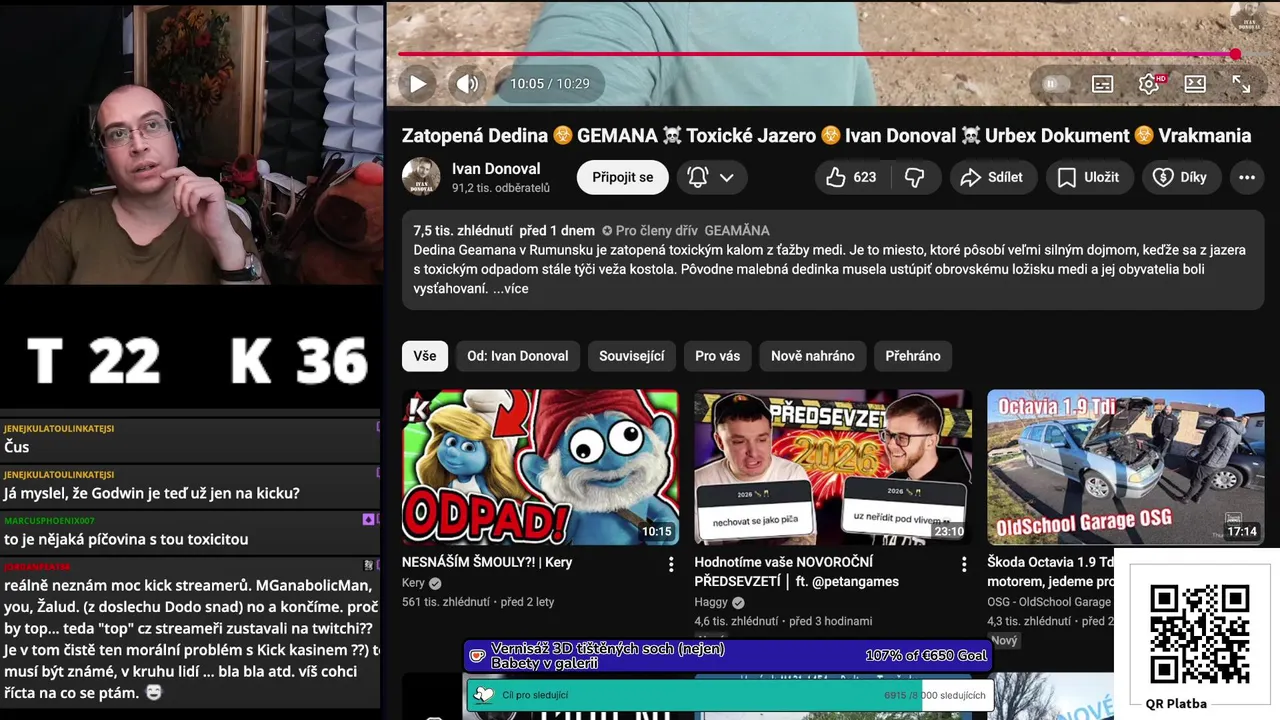
Task: Click the K 36 counter overlay
Action: (x=299, y=361)
